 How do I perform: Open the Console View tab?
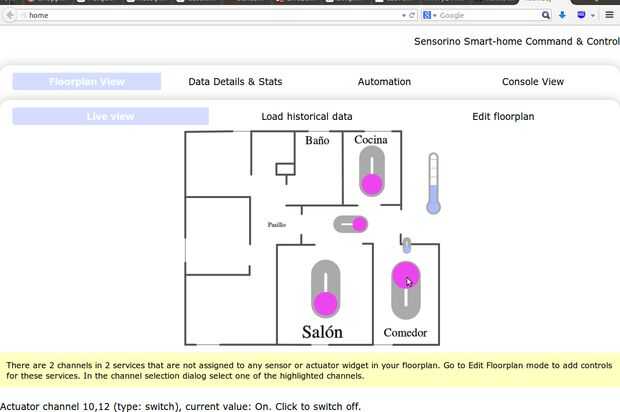533,81
